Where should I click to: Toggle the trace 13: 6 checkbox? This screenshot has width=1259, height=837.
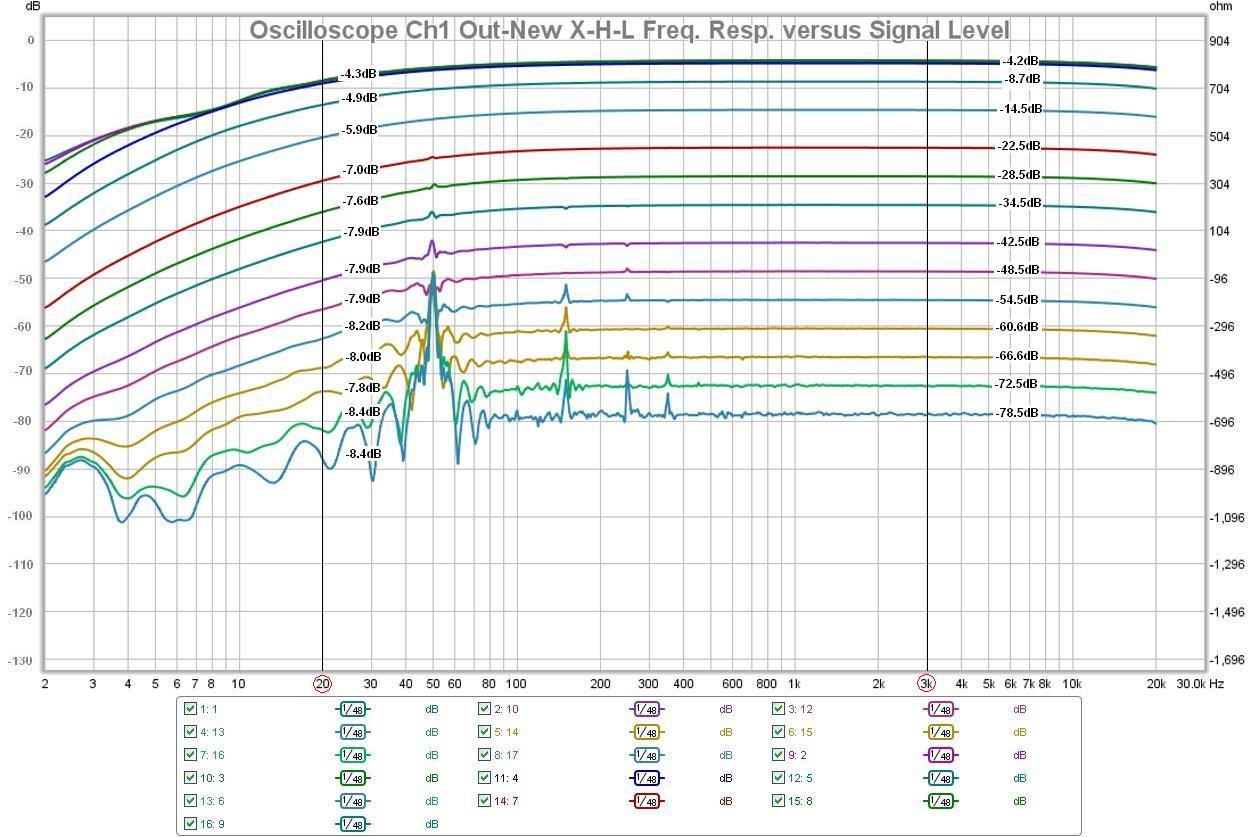pos(191,801)
